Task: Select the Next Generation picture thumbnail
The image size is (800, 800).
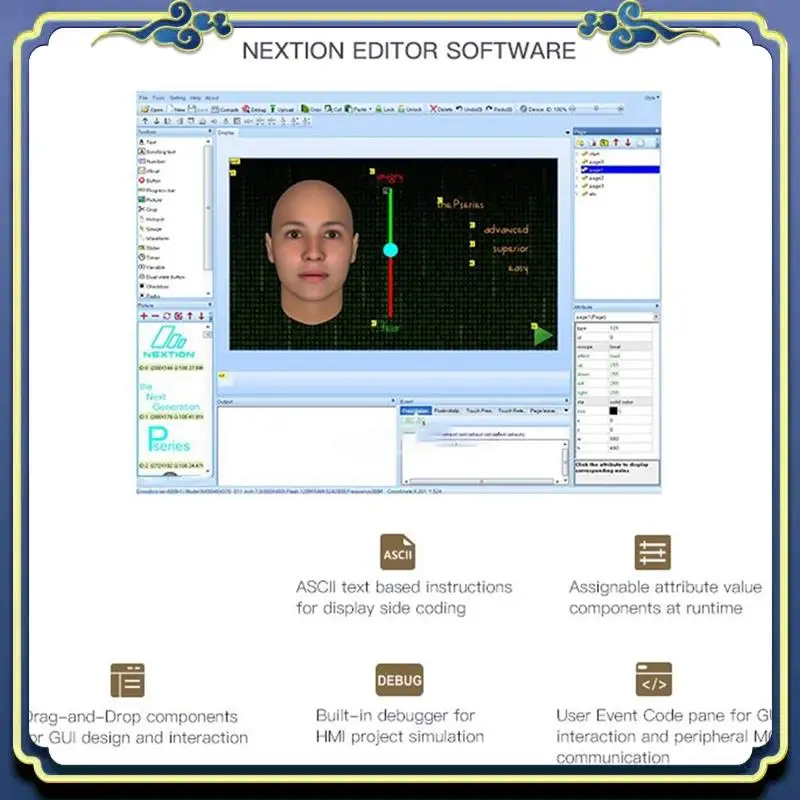Action: click(x=170, y=397)
